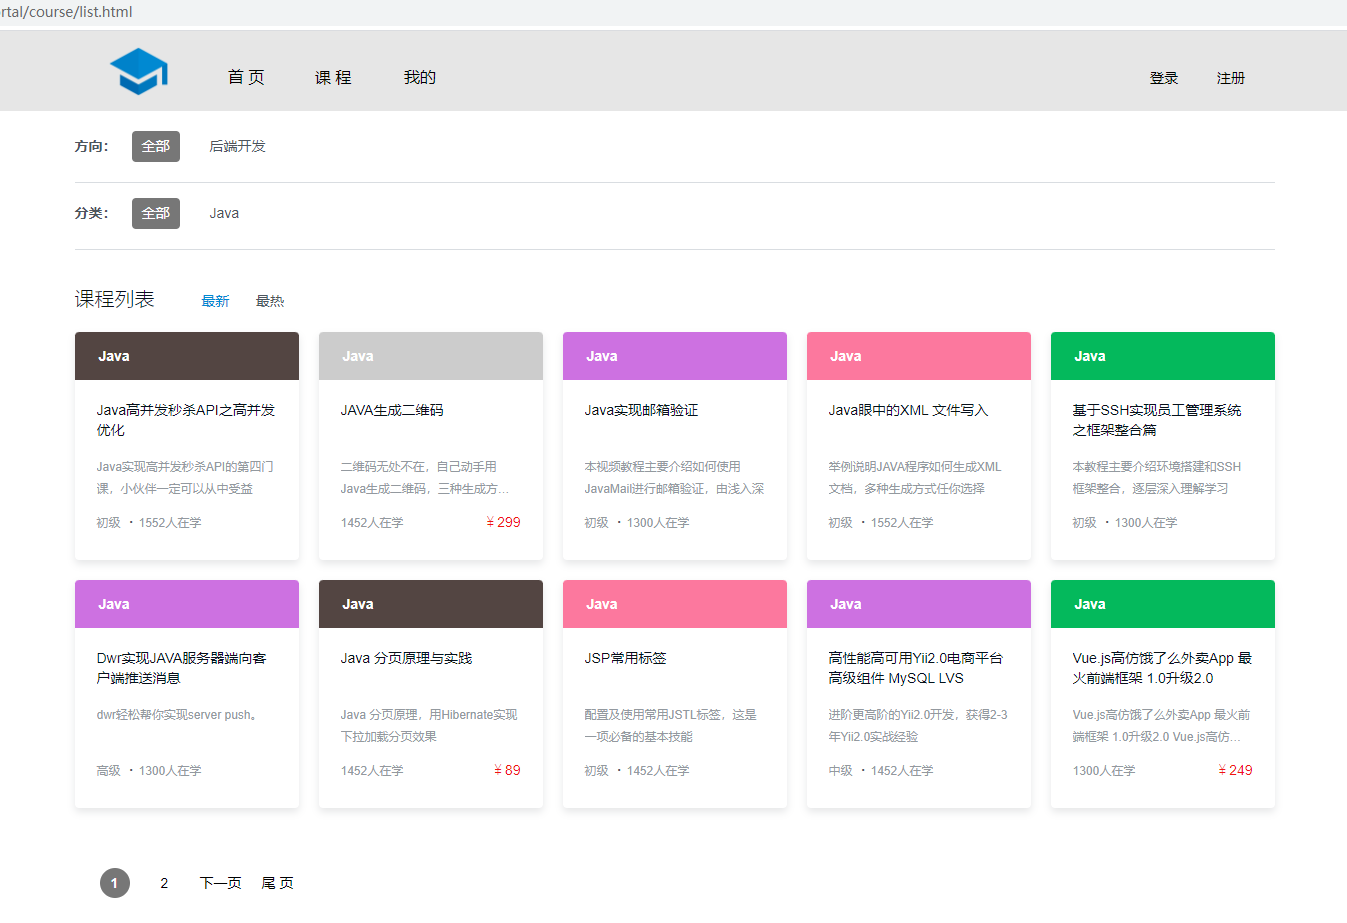Screen dimensions: 1347x923
Task: Click the 注册 link
Action: pyautogui.click(x=1231, y=78)
